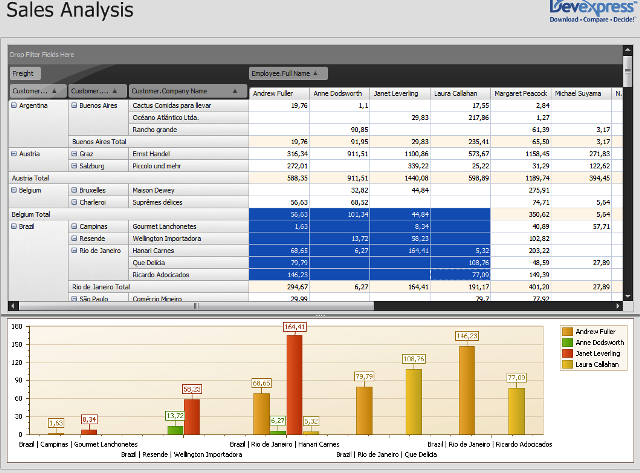The image size is (640, 473).
Task: Click the pivot grid's scroll-down arrow
Action: (x=627, y=296)
